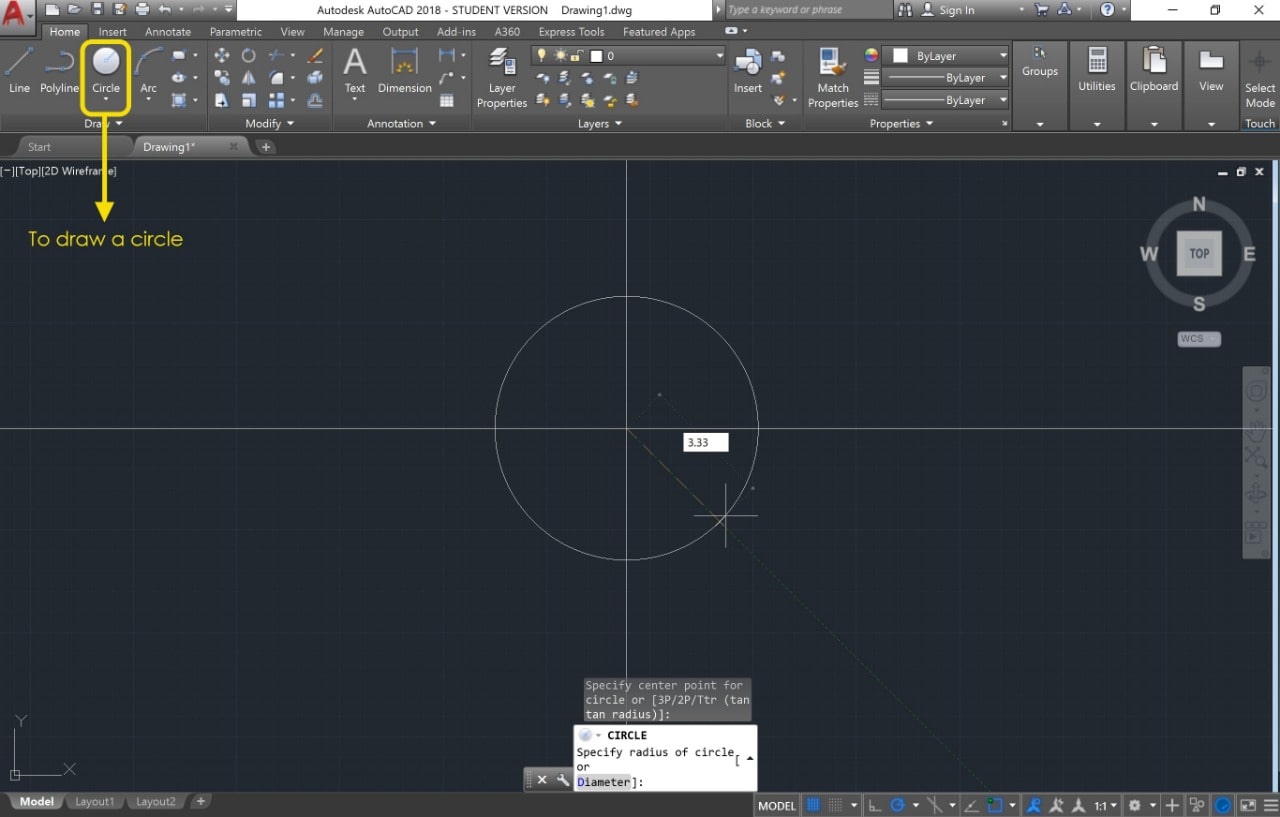The width and height of the screenshot is (1280, 817).
Task: Open the Manage ribbon tab
Action: [x=343, y=32]
